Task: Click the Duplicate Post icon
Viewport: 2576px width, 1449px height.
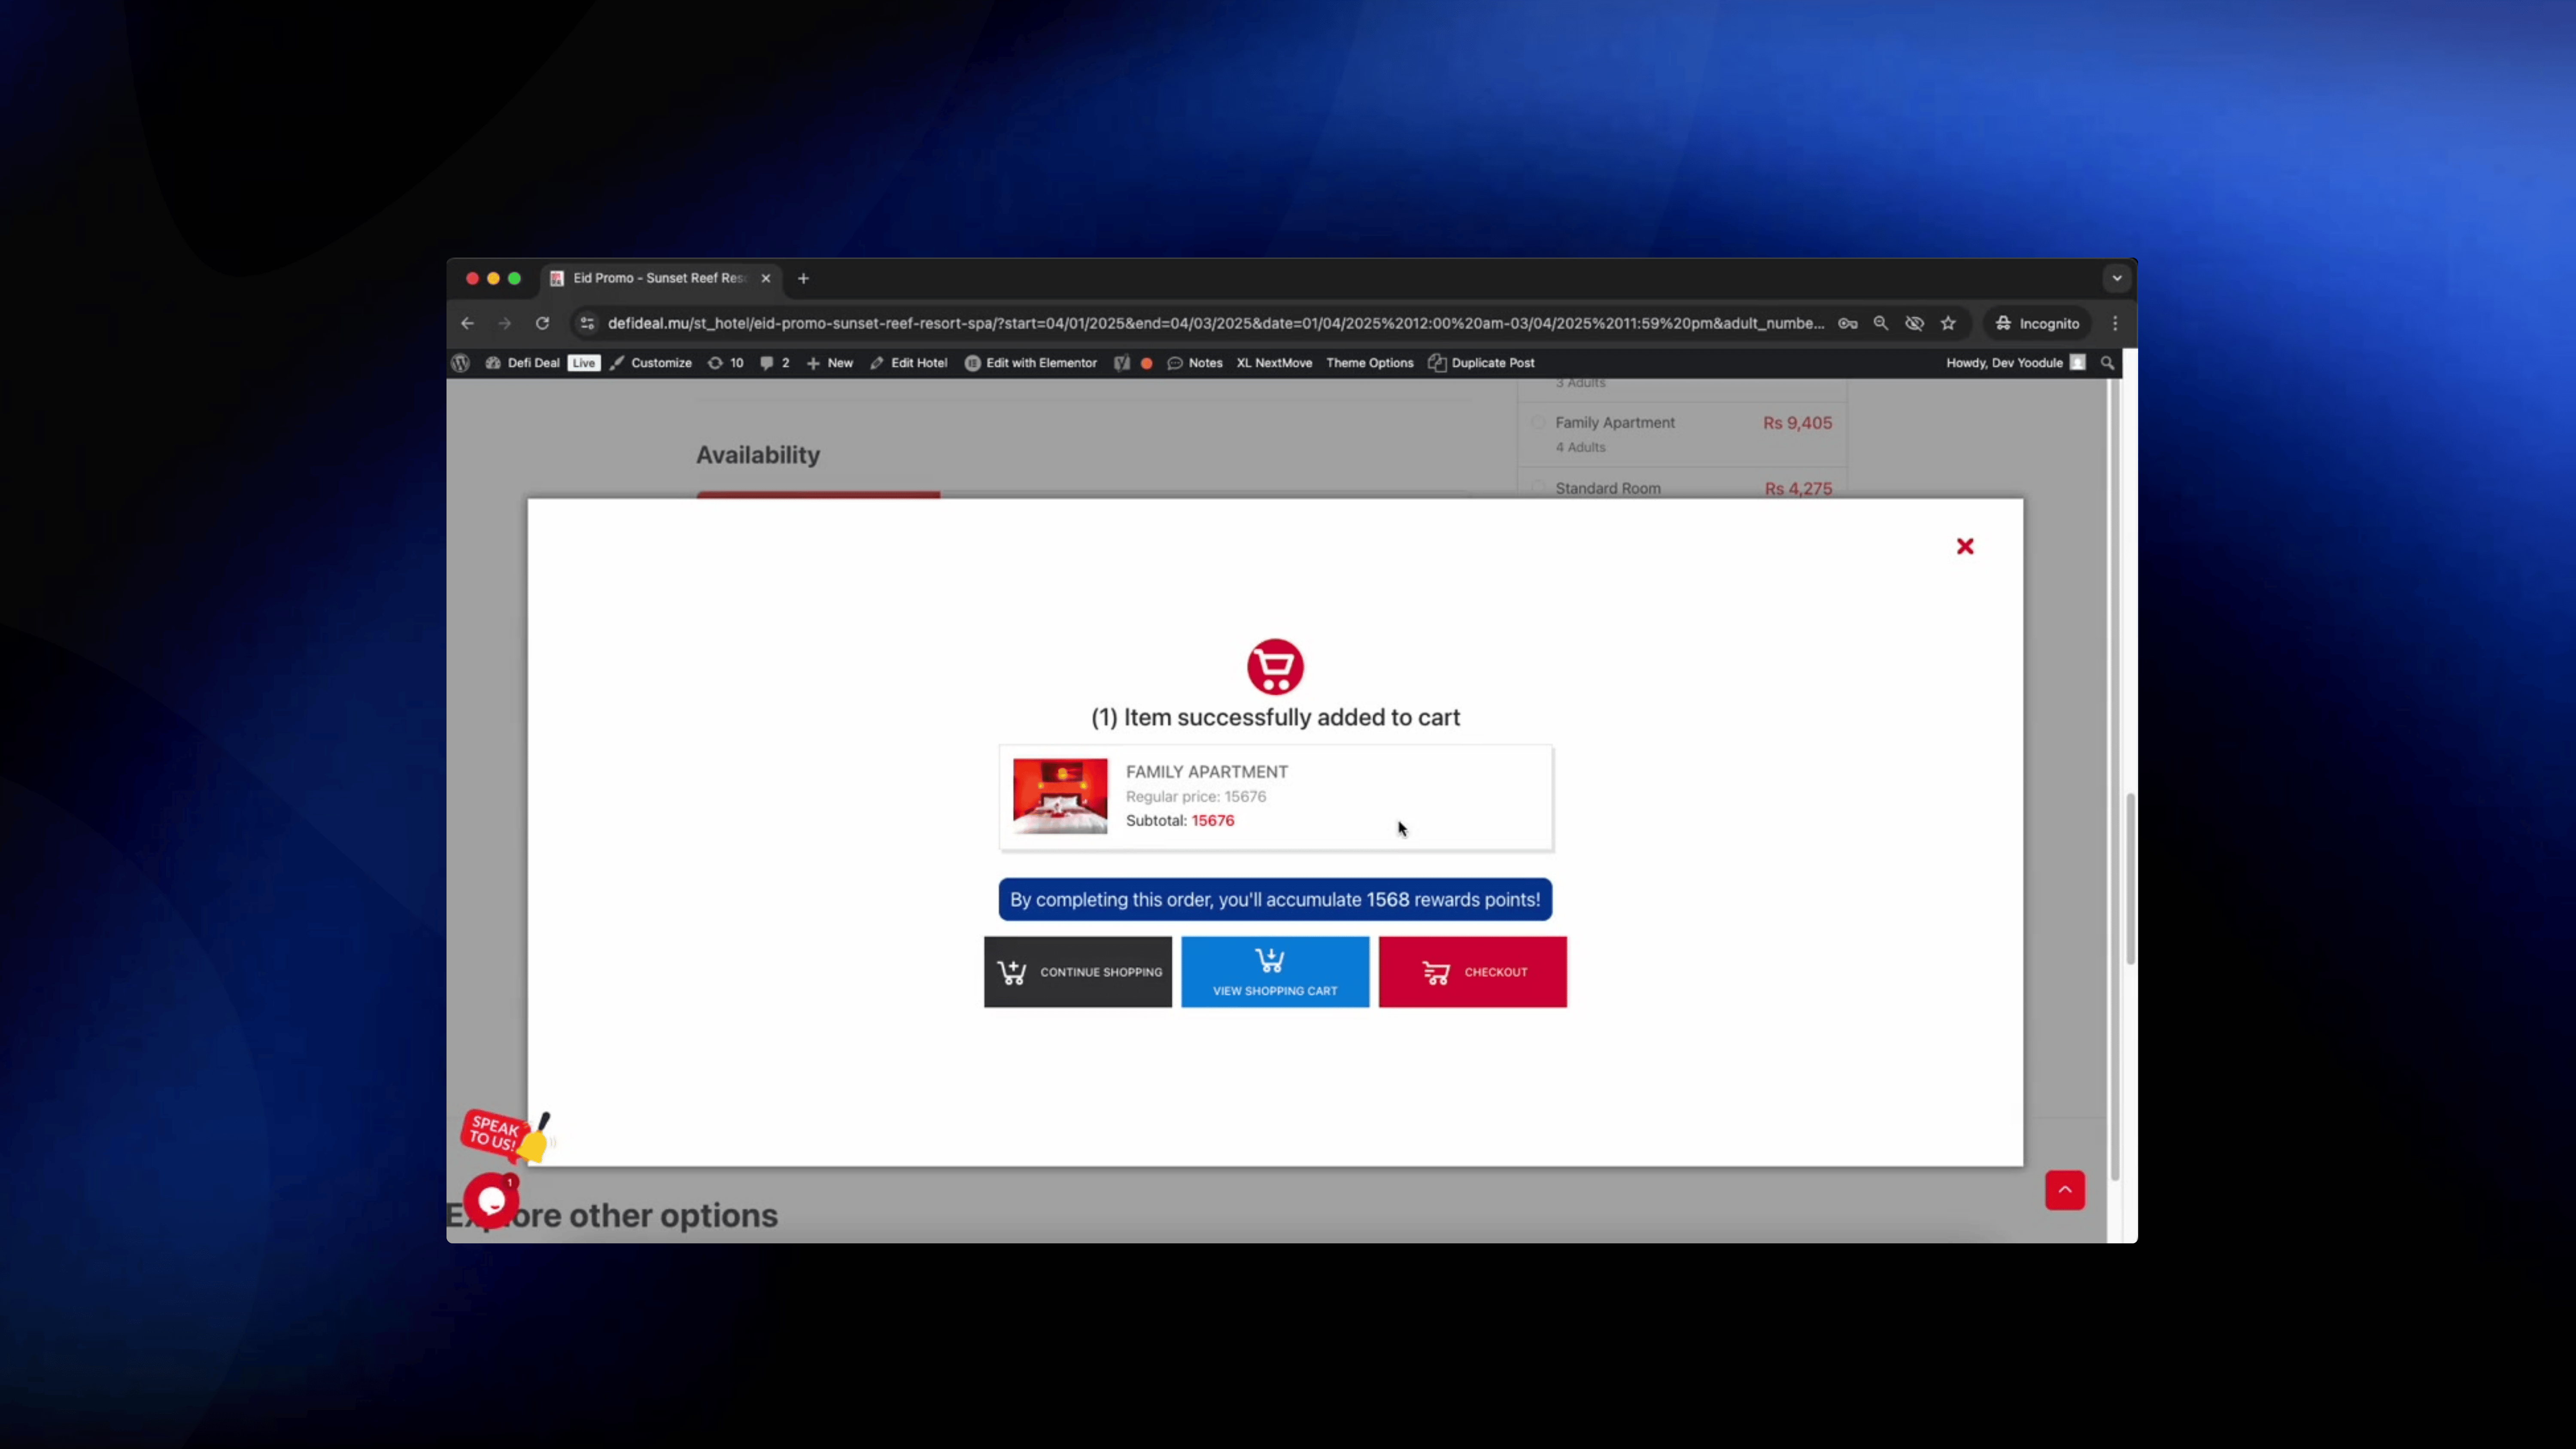Action: (x=1437, y=363)
